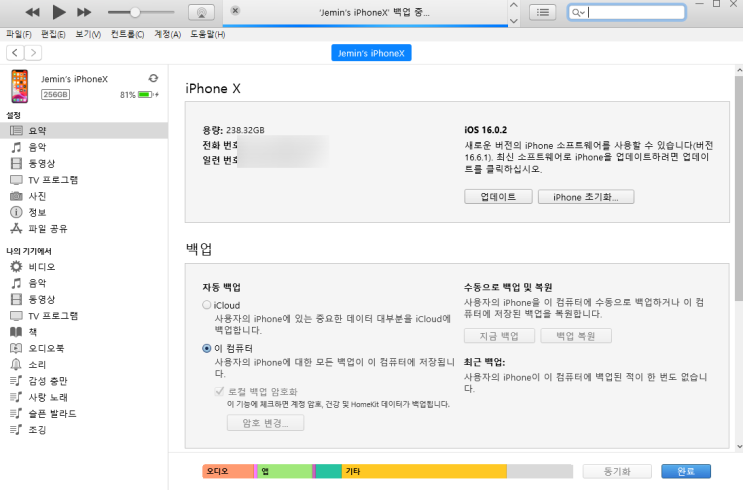Click the 업데이트 button
The width and height of the screenshot is (743, 490).
pyautogui.click(x=498, y=197)
